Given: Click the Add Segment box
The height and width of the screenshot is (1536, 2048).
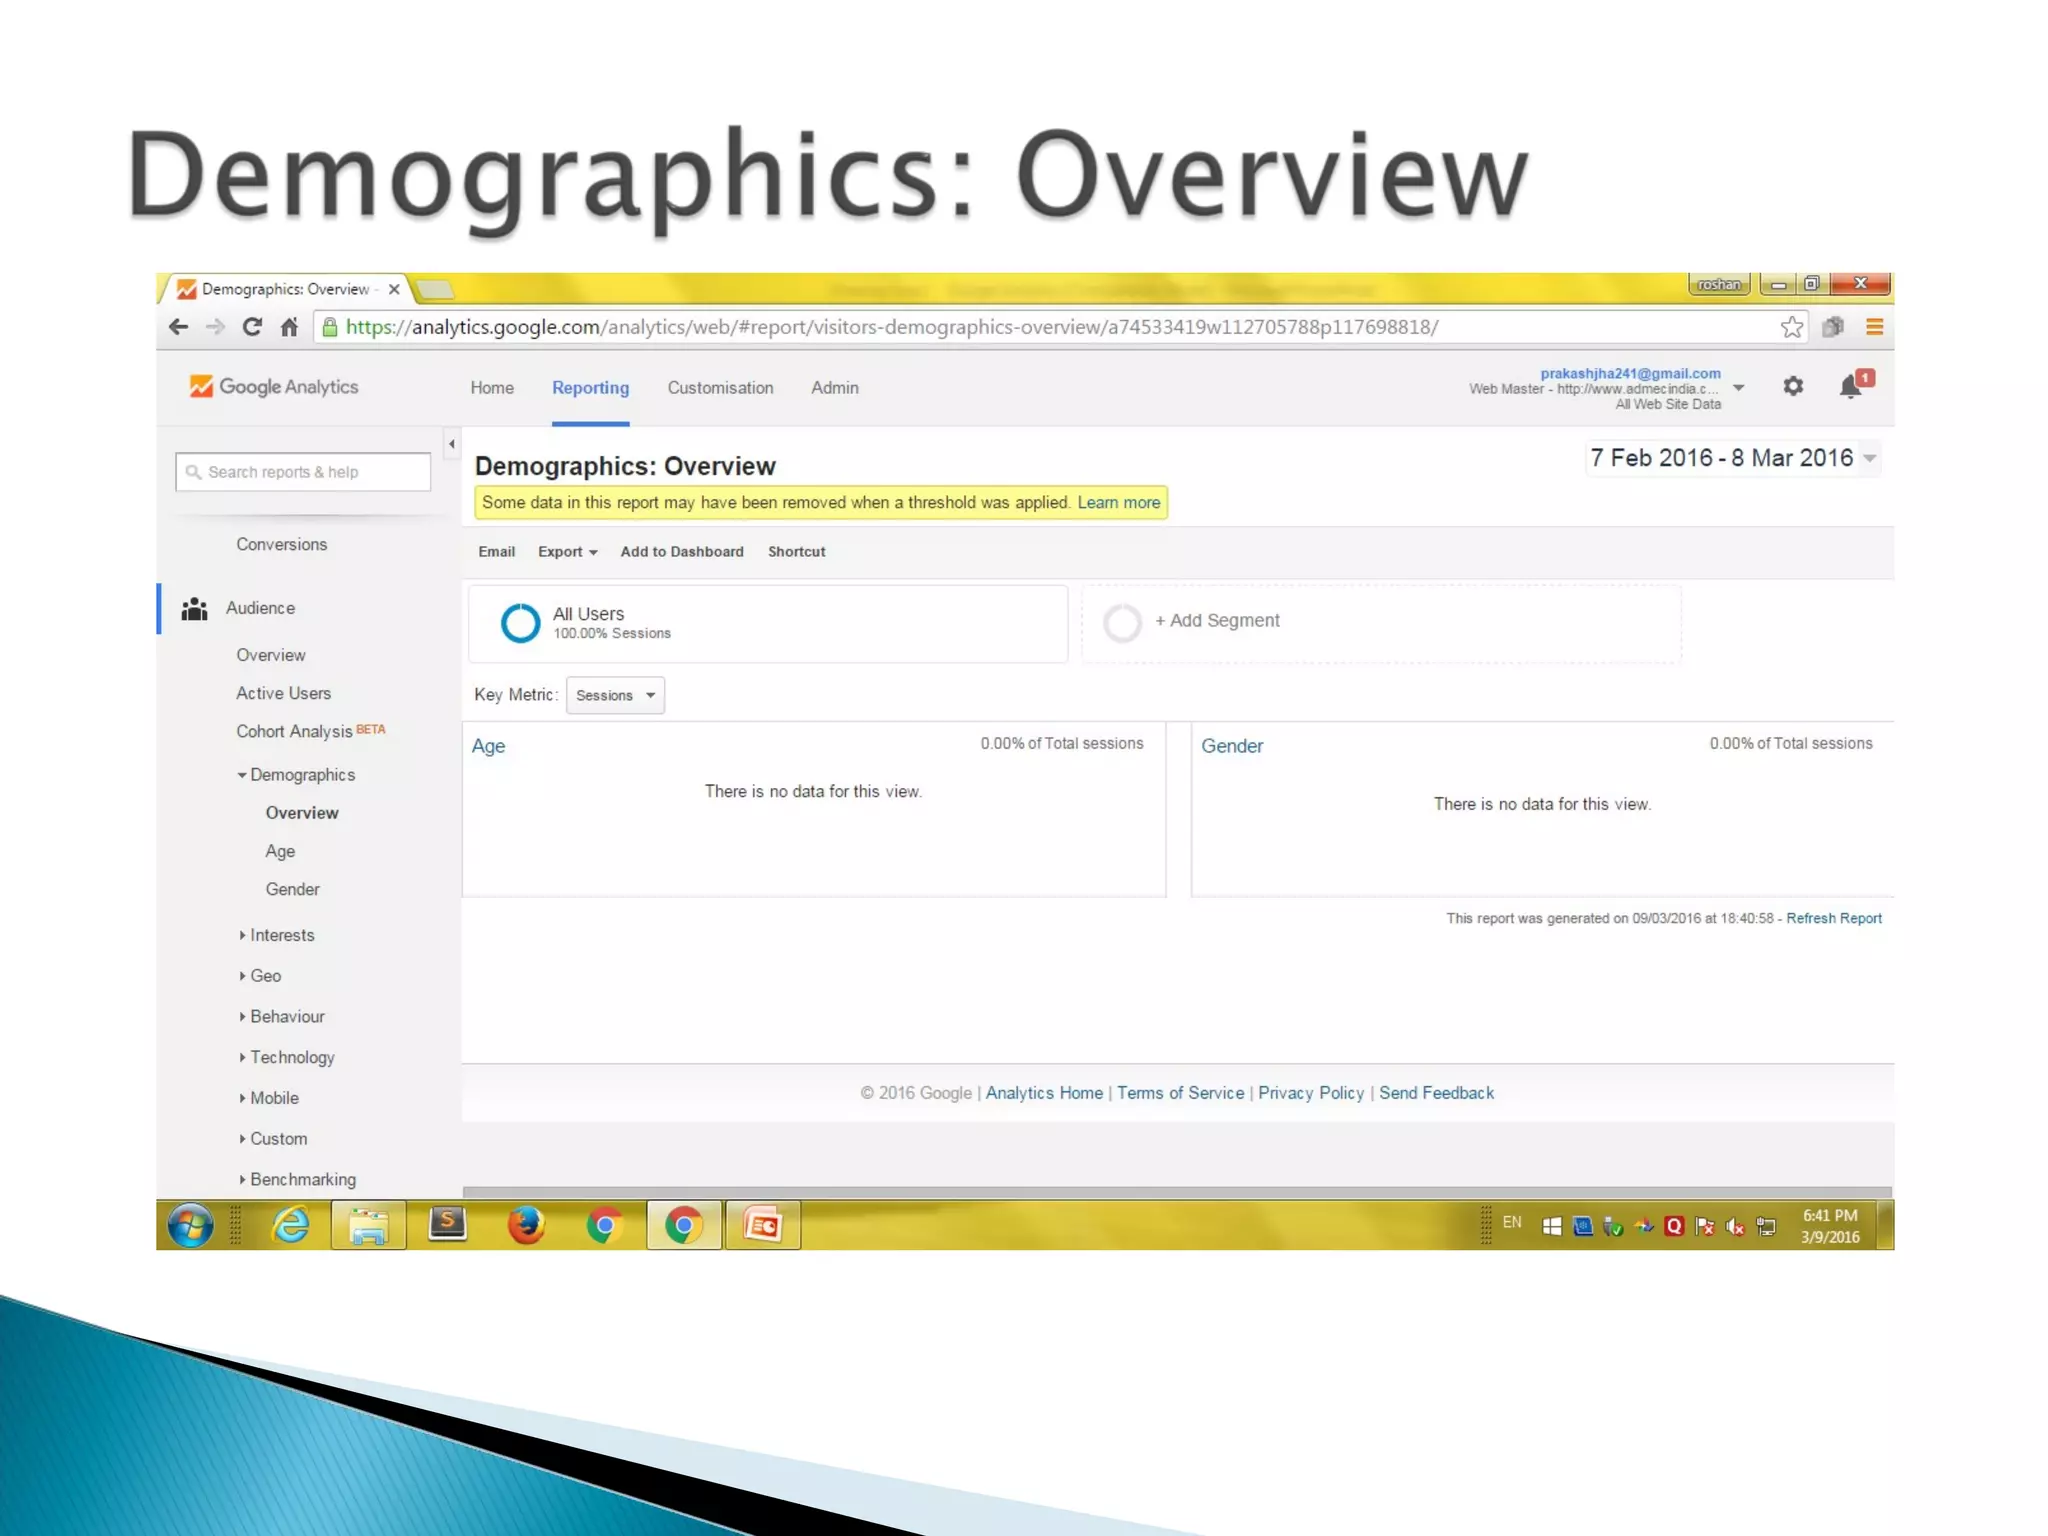Looking at the screenshot, I should [x=1216, y=621].
